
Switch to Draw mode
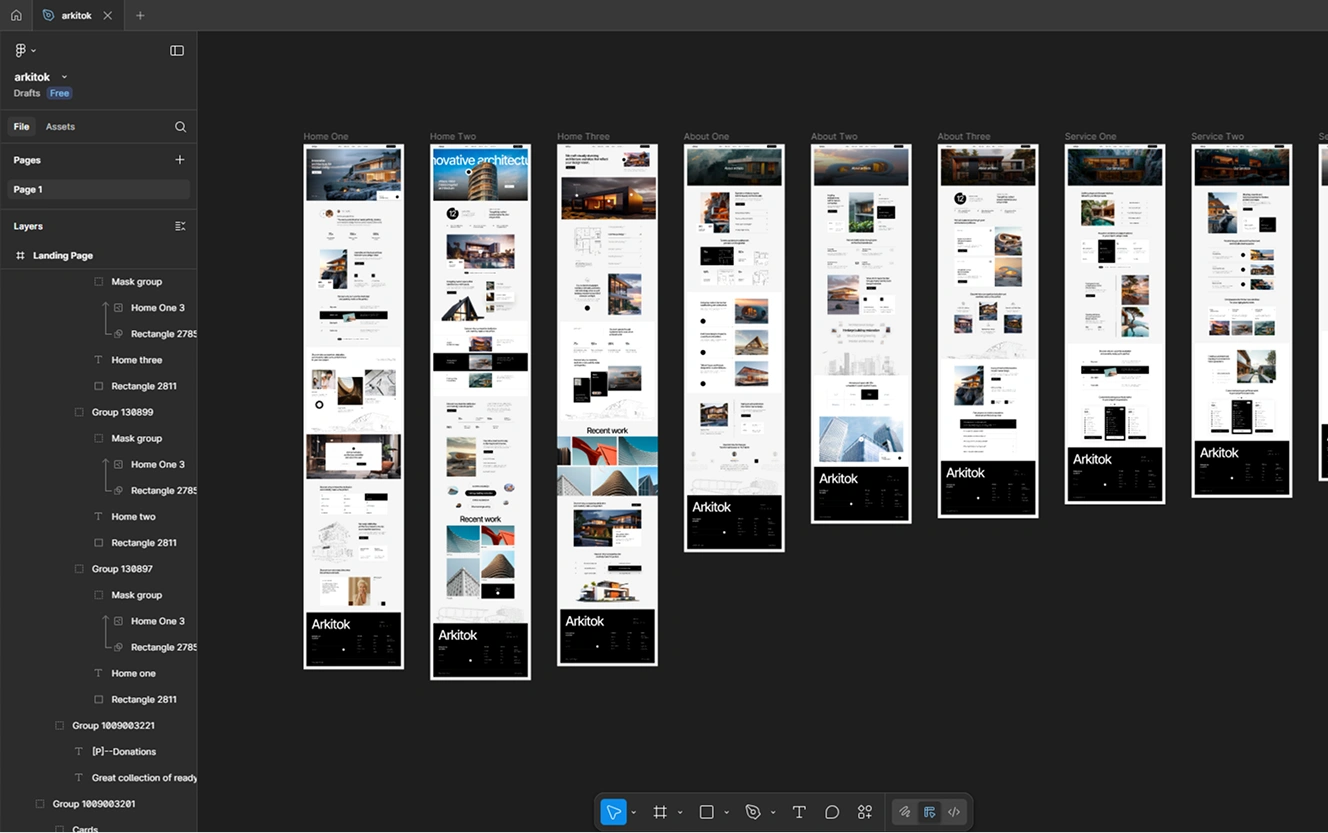point(905,812)
